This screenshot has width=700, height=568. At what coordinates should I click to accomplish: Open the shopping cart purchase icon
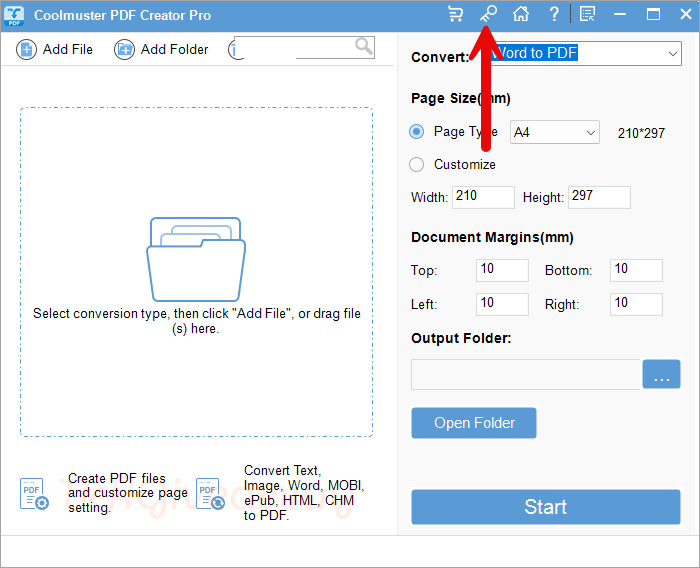click(x=455, y=14)
